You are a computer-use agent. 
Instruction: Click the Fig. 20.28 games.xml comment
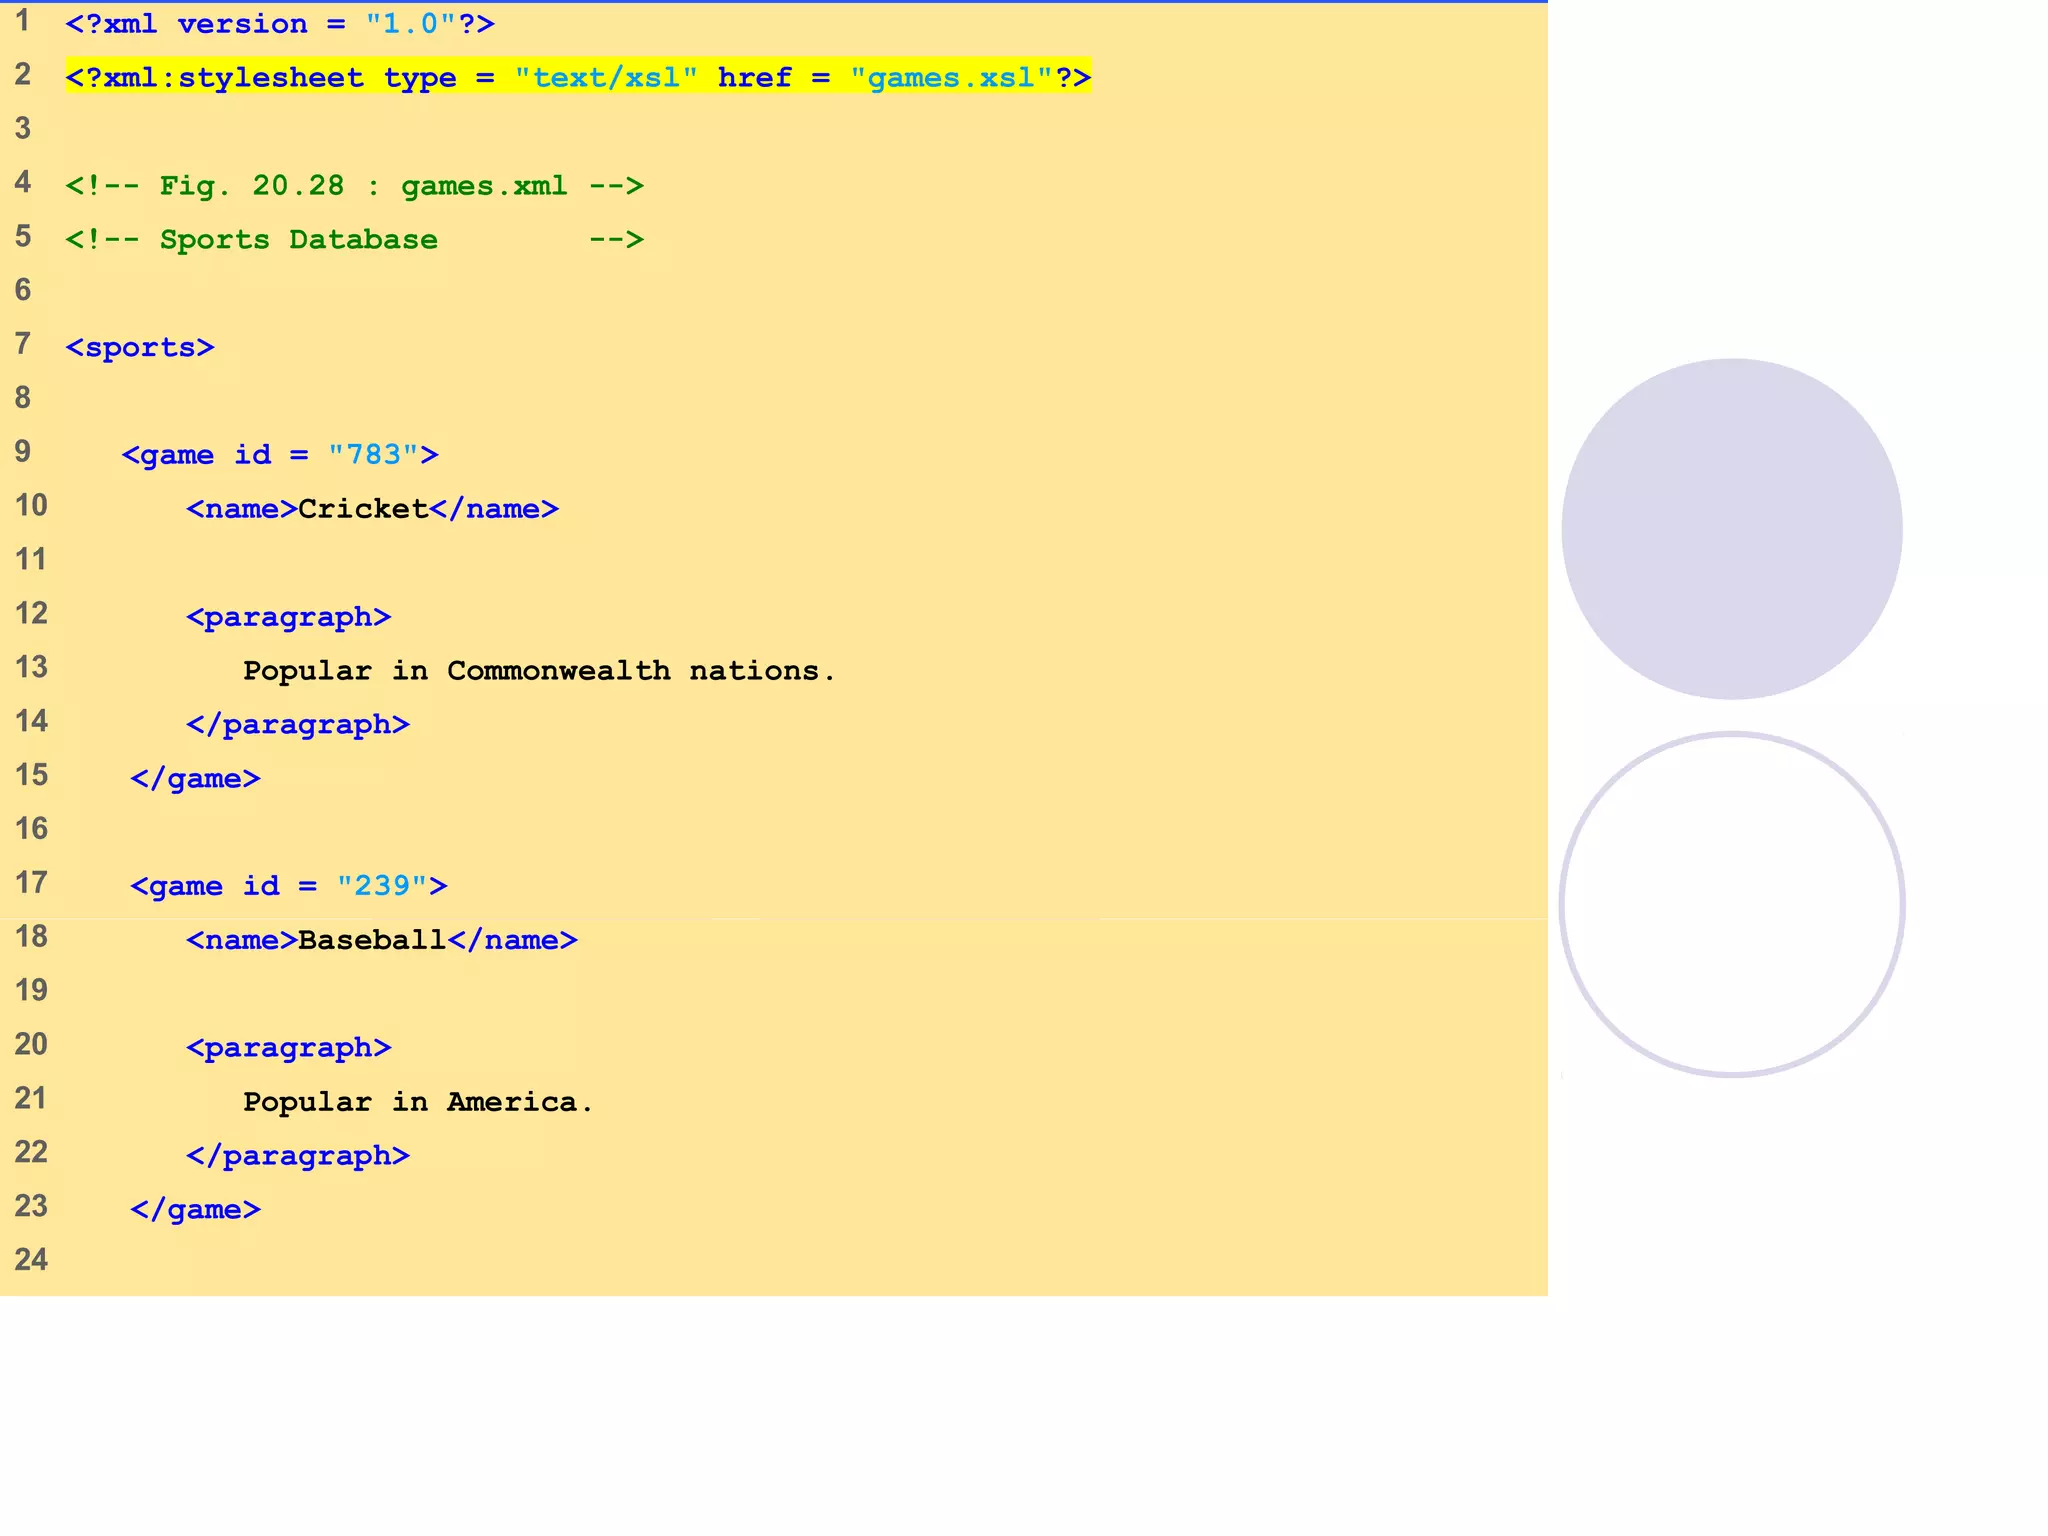point(354,186)
